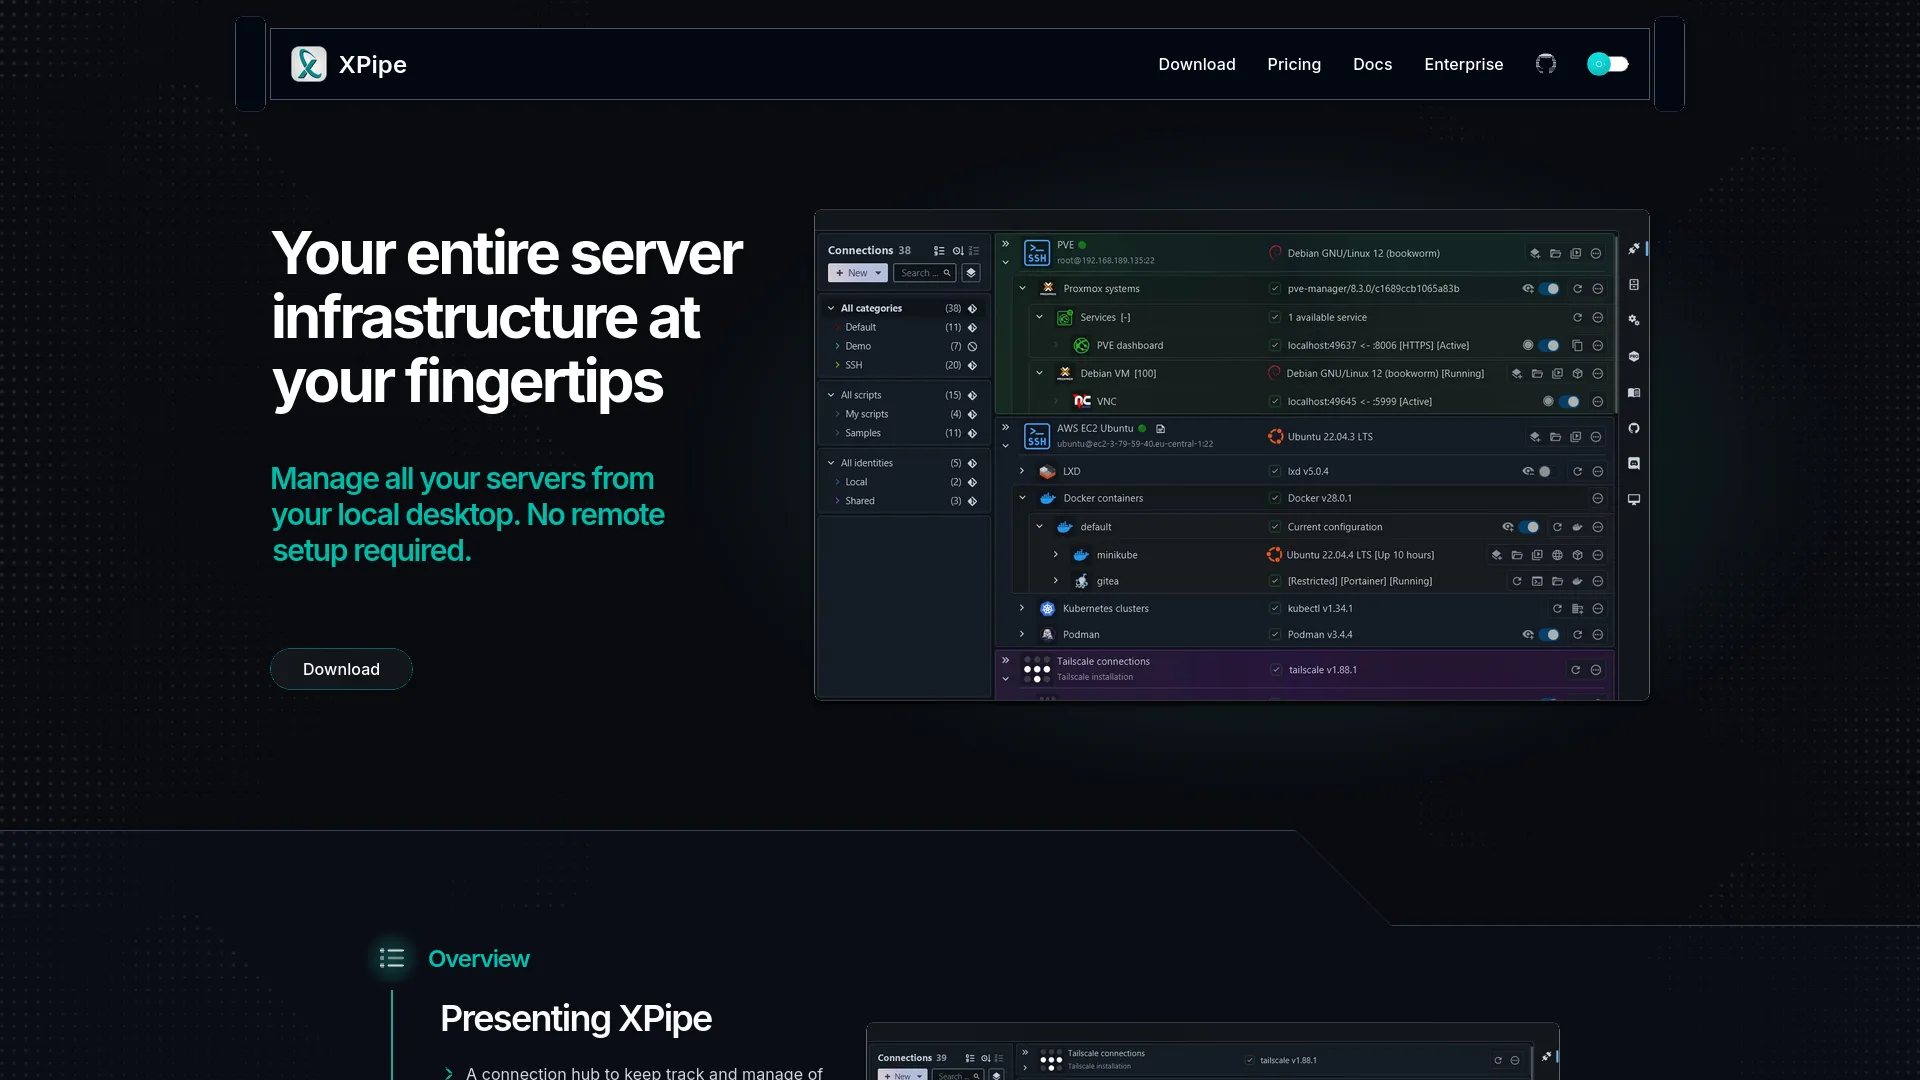Click the Podman icon
1920x1080 pixels.
click(1047, 634)
